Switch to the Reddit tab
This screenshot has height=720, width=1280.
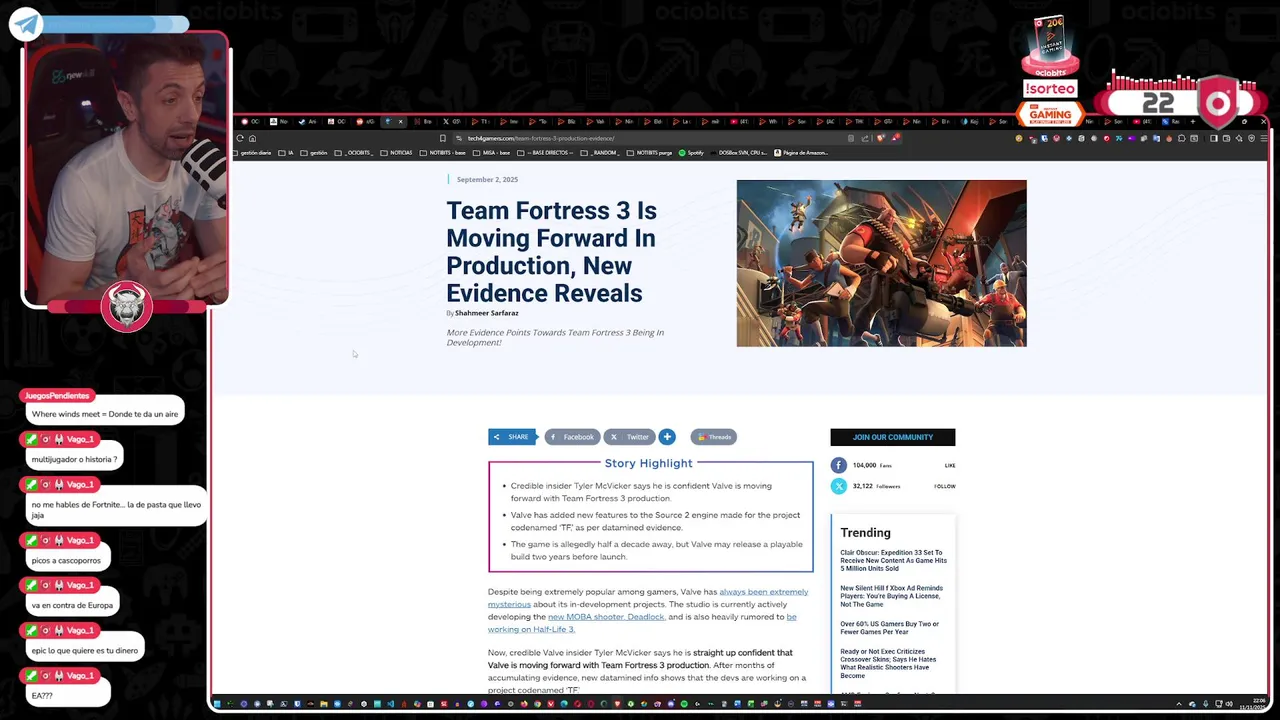365,121
